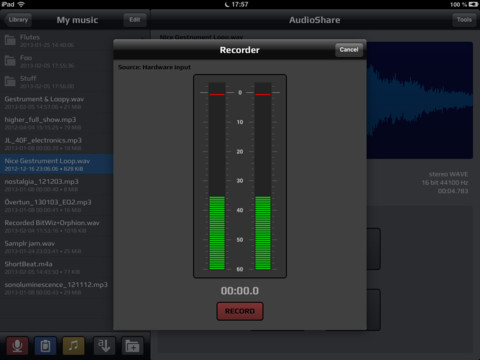Select nostalgia_121203.mp3
The height and width of the screenshot is (360, 480).
tap(57, 185)
